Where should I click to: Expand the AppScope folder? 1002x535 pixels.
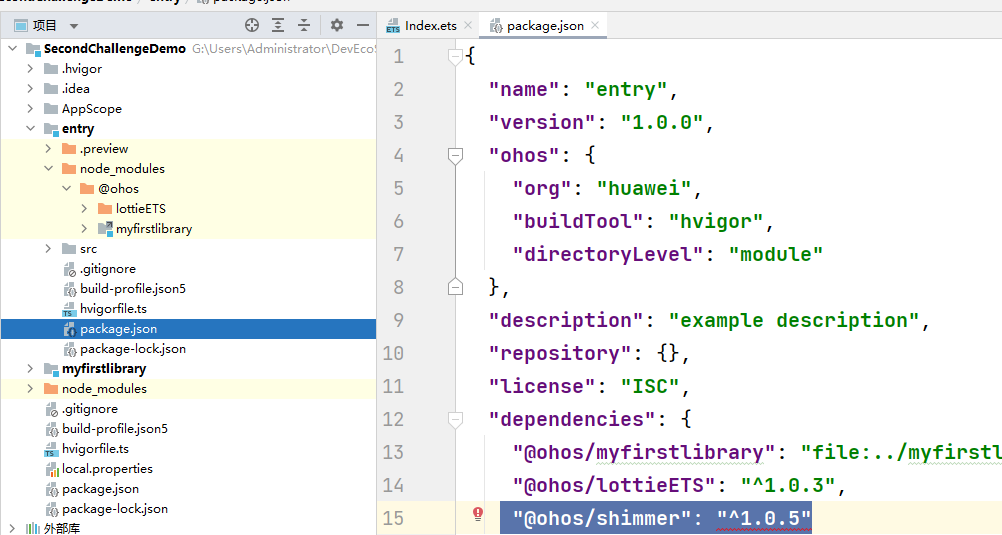[30, 108]
